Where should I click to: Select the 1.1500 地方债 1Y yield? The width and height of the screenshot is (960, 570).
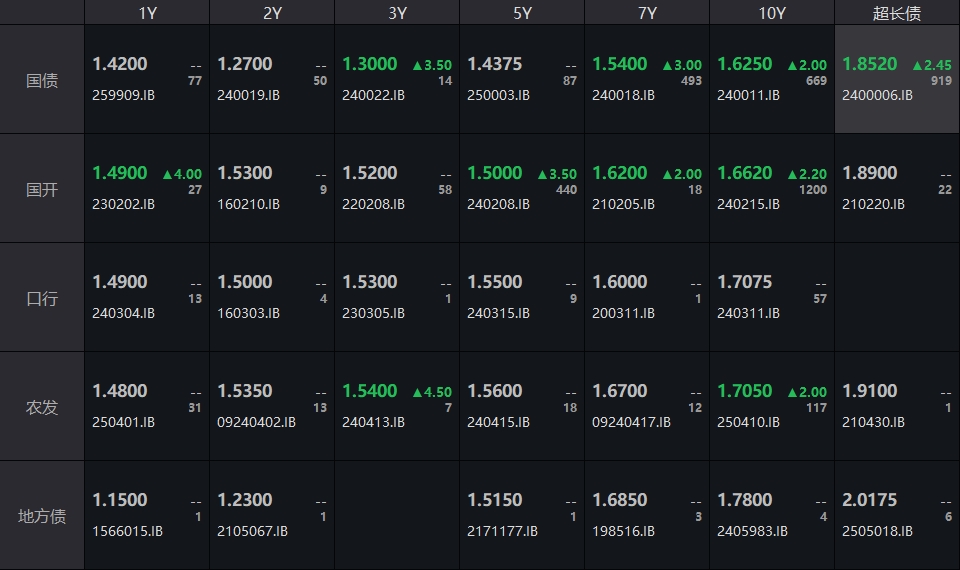point(119,500)
